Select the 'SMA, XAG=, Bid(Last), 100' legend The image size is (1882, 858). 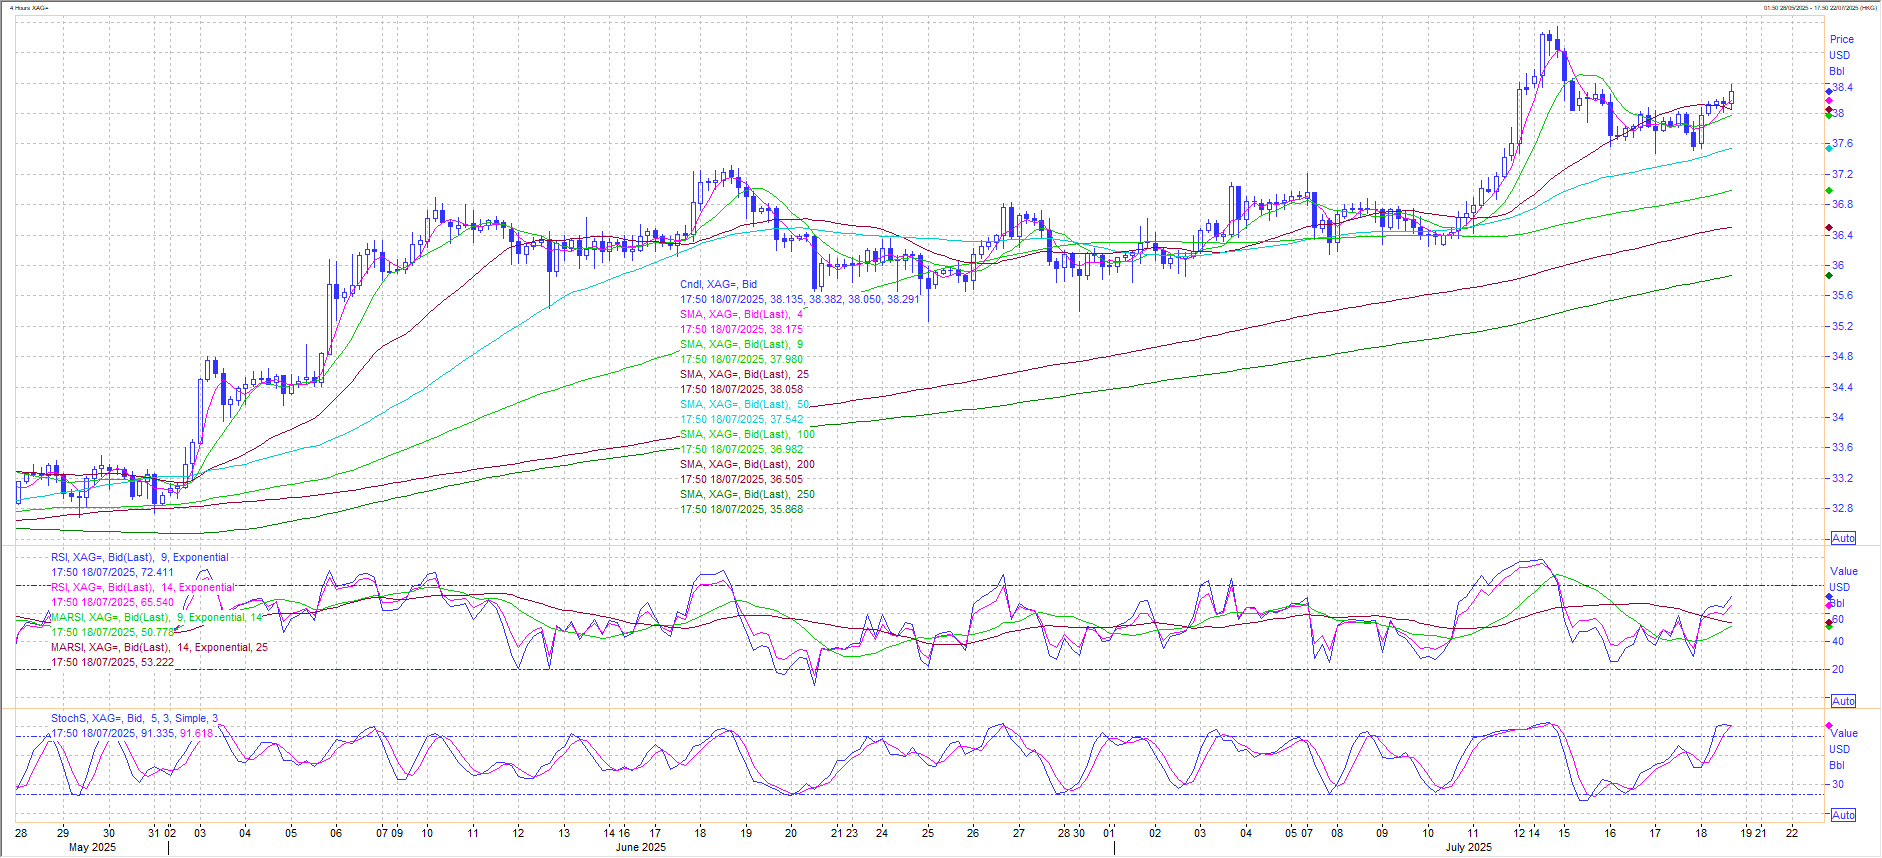pyautogui.click(x=747, y=434)
